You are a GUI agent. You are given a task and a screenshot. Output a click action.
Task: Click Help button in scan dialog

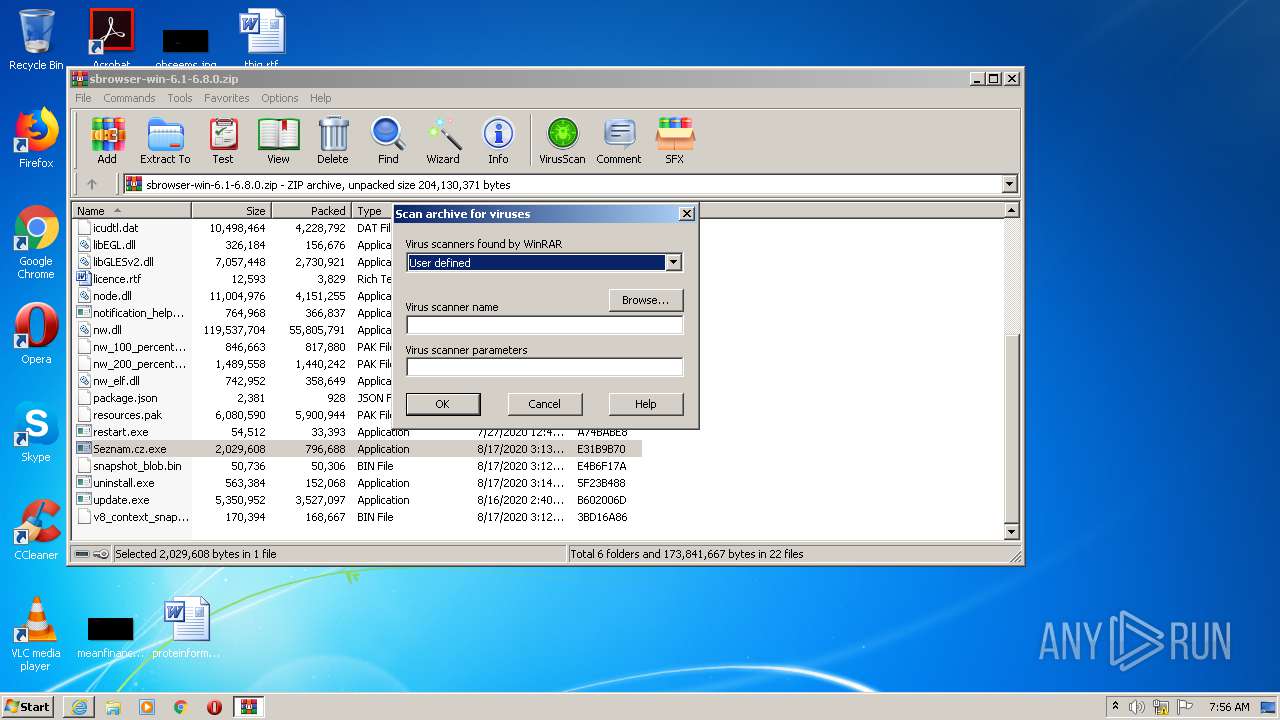point(646,404)
